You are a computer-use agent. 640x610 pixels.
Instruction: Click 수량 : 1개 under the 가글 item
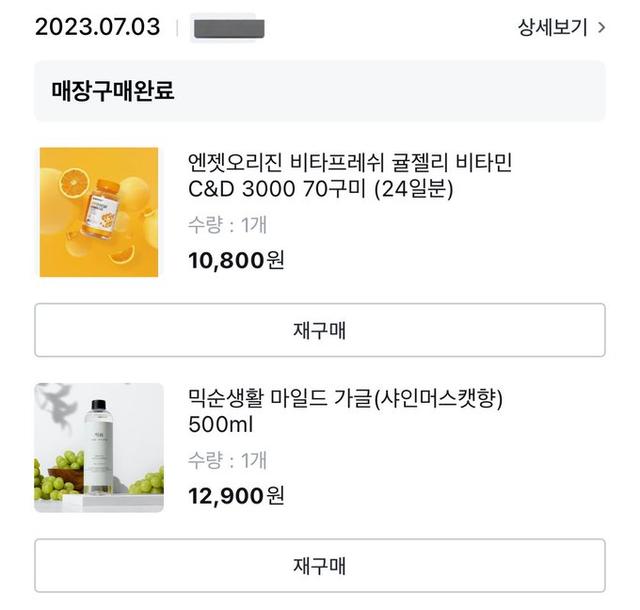coord(227,461)
